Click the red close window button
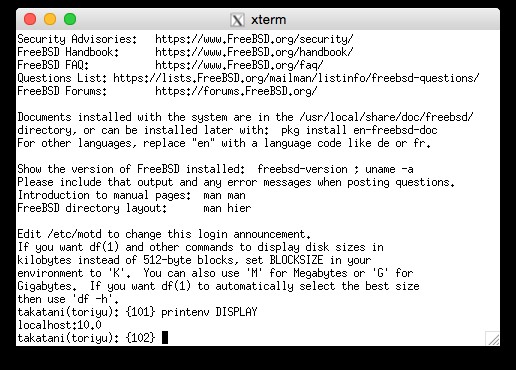 [30, 19]
